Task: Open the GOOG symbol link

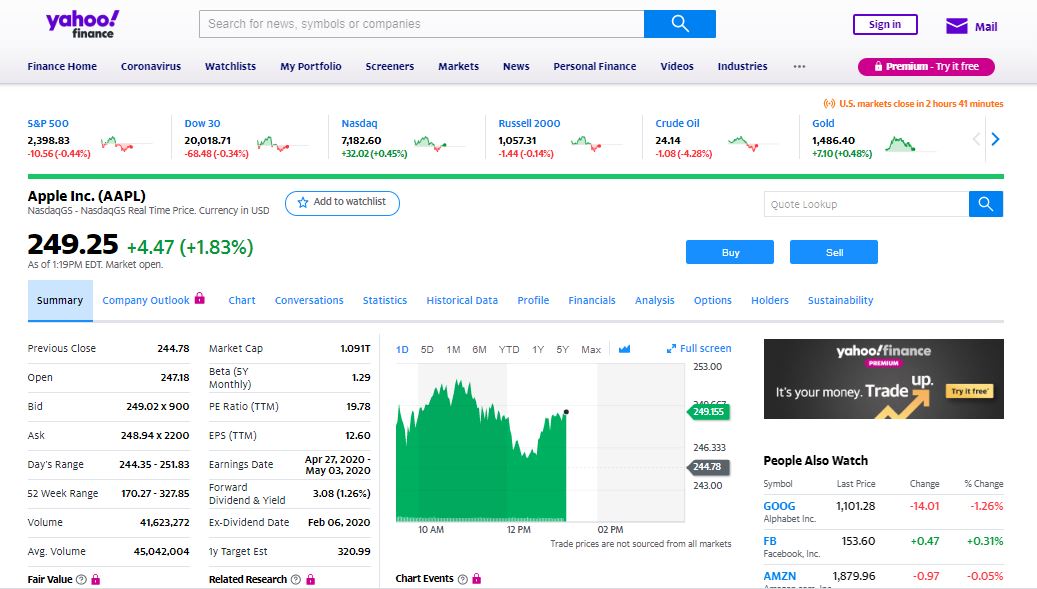Action: point(779,506)
